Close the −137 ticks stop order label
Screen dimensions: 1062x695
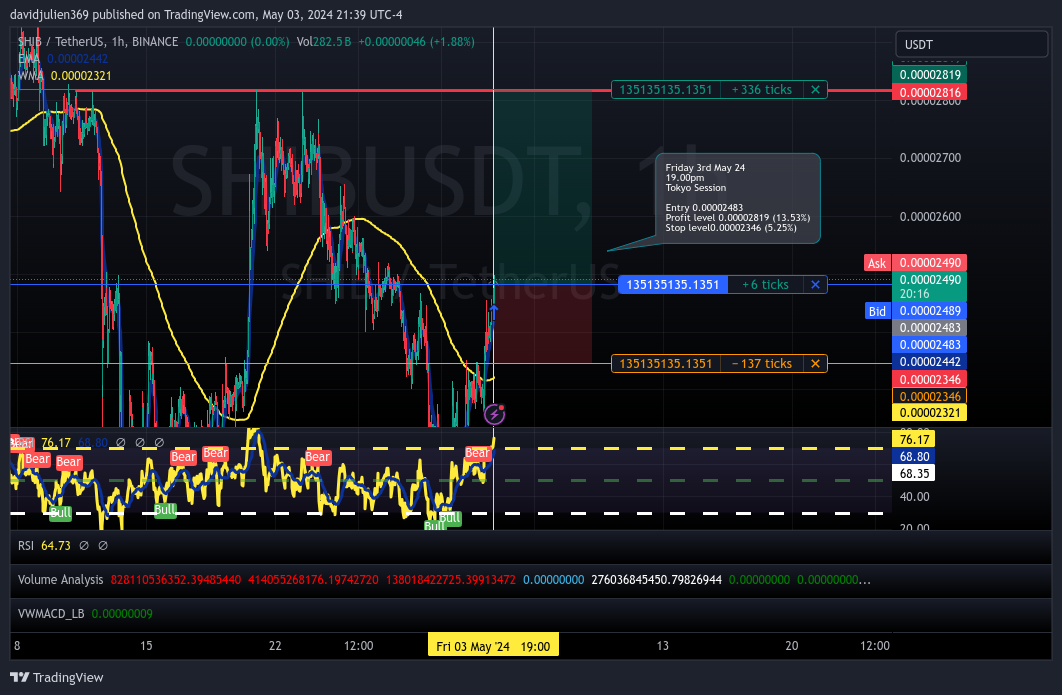[x=815, y=364]
